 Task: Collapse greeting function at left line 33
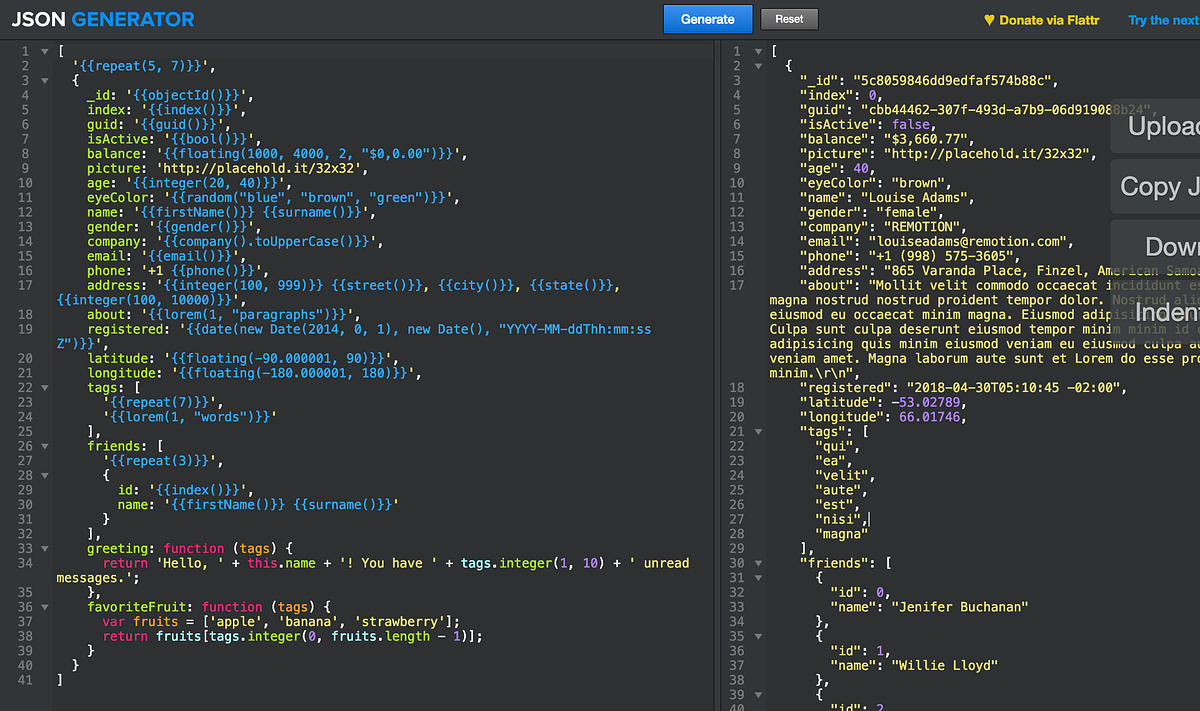[44, 548]
